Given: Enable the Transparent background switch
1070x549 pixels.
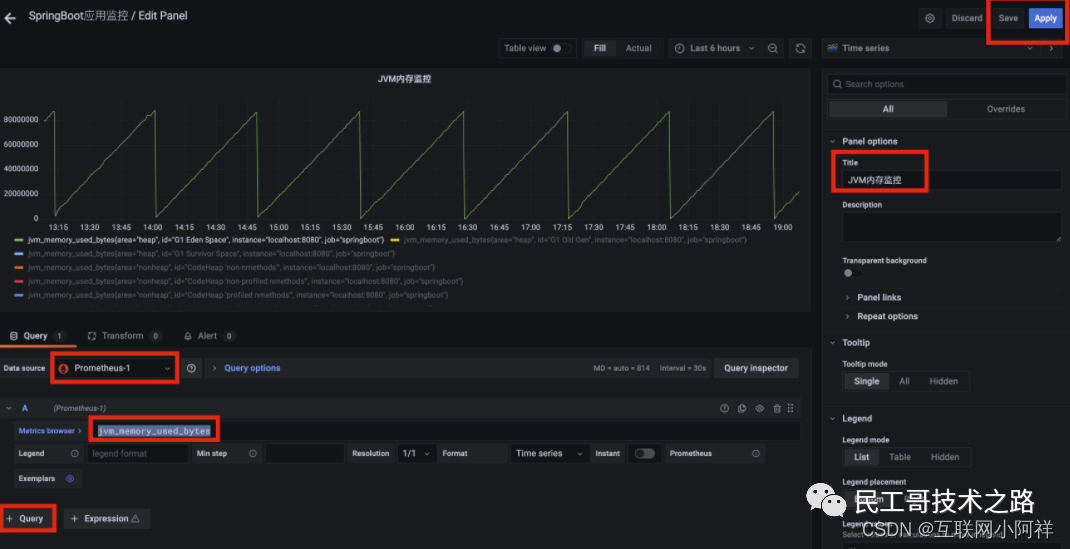Looking at the screenshot, I should (852, 273).
